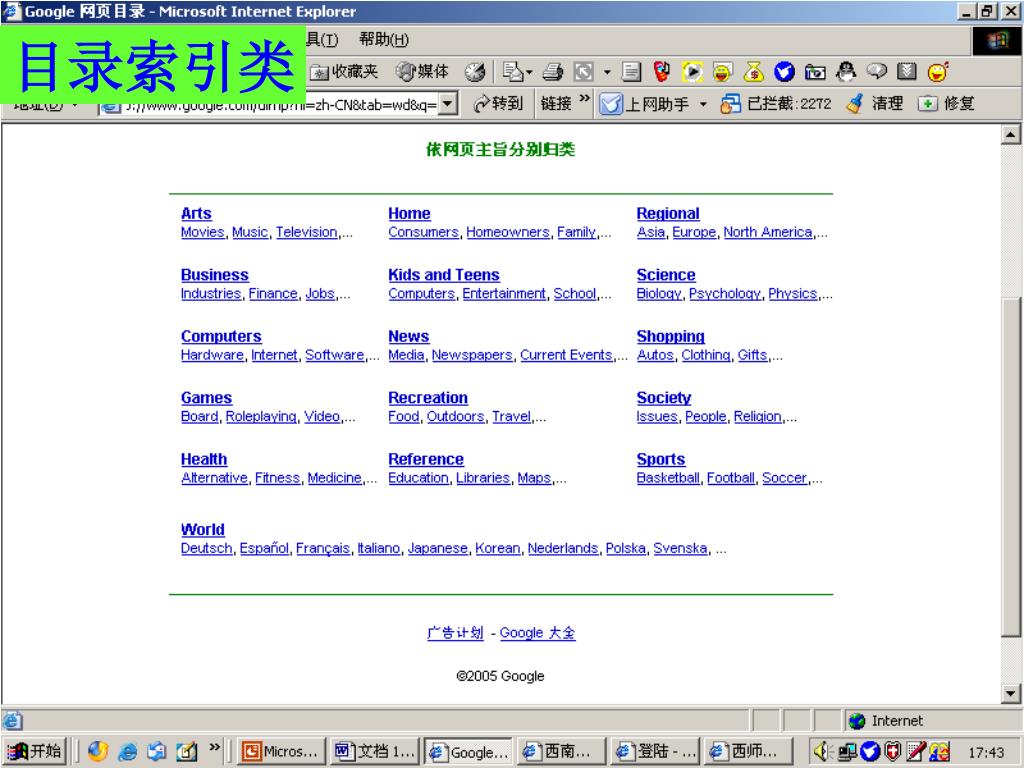Click the yellow play button icon
Screen dimensions: 1024x768
tap(692, 72)
